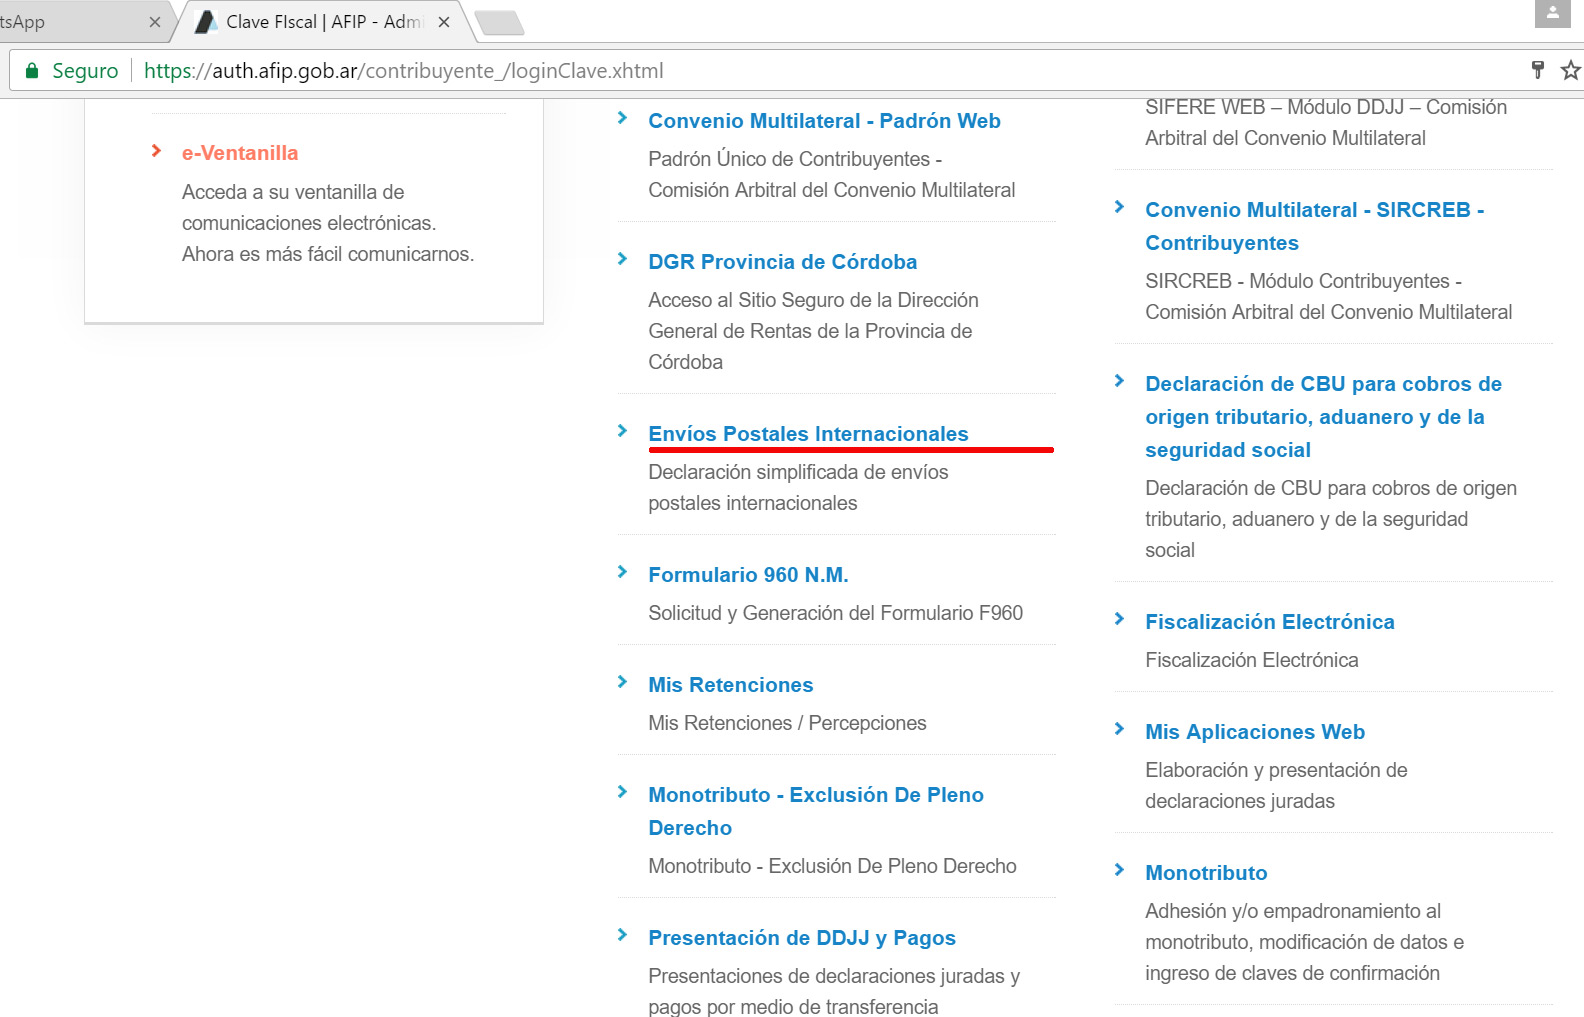The height and width of the screenshot is (1017, 1584).
Task: Open Convenio Multilateral - Padrón Web link
Action: (824, 121)
